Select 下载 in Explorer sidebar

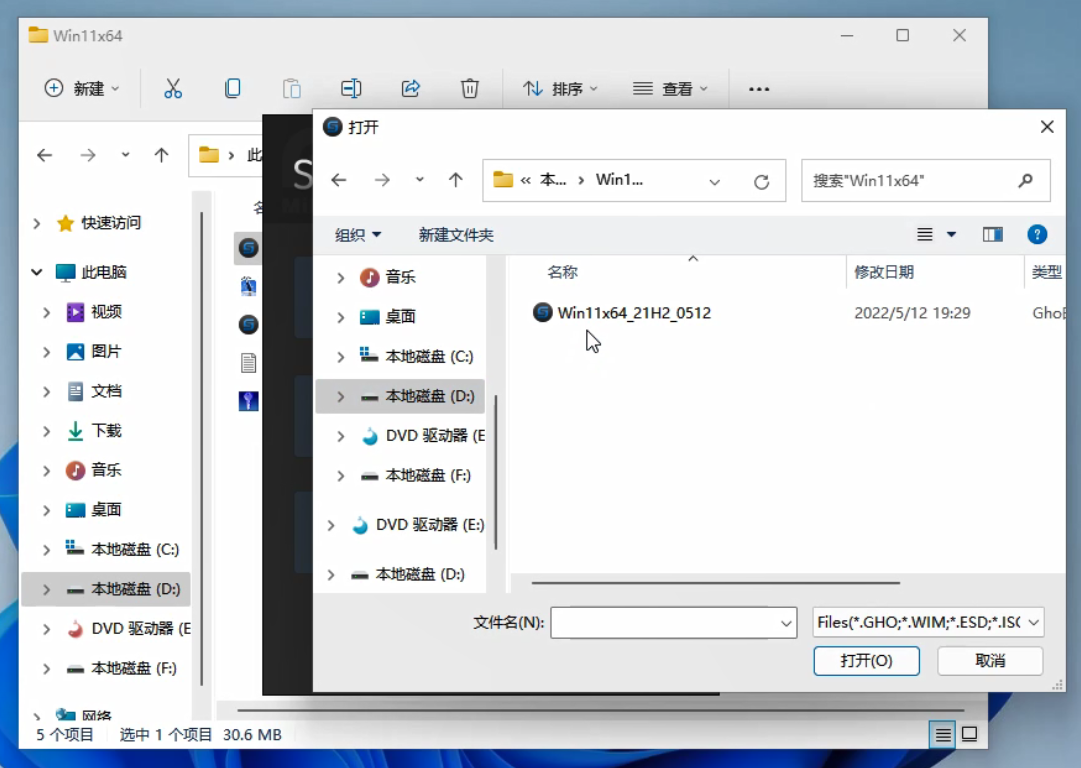pyautogui.click(x=106, y=431)
